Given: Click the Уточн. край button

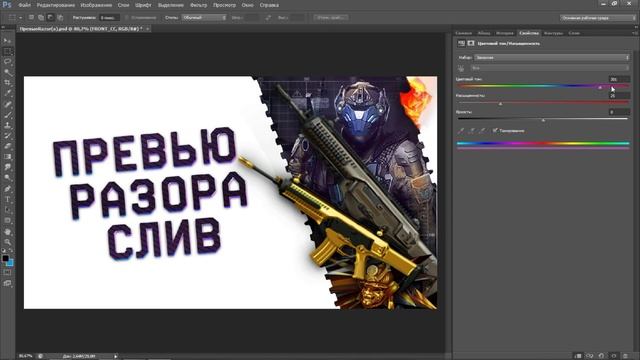Looking at the screenshot, I should [x=331, y=18].
